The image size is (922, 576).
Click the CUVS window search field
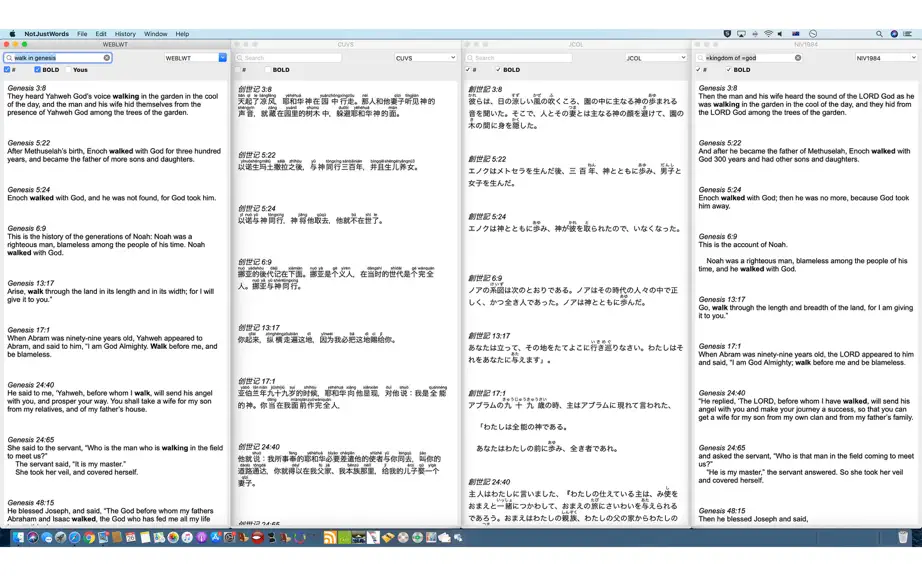pyautogui.click(x=288, y=58)
